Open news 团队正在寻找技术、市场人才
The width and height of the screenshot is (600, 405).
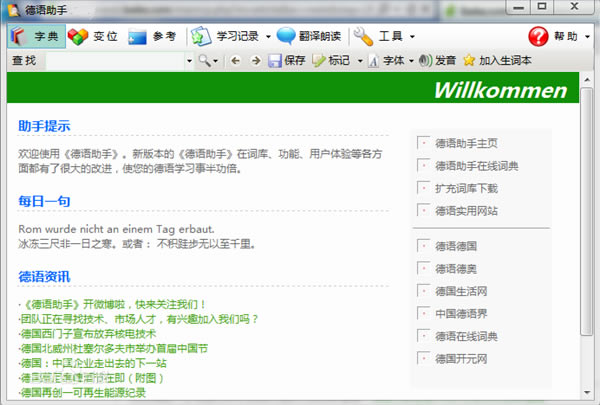[x=140, y=319]
